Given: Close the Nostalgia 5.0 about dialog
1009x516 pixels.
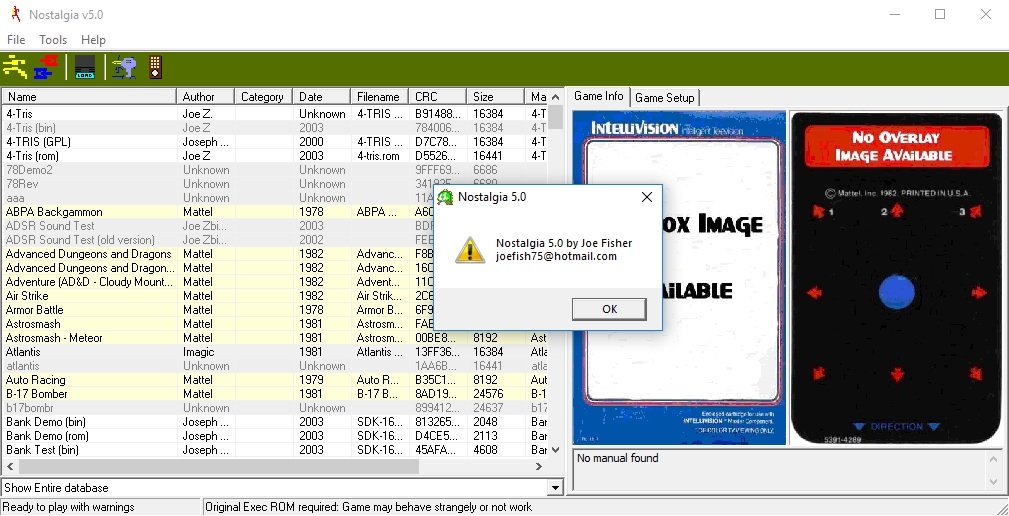Looking at the screenshot, I should click(x=647, y=197).
